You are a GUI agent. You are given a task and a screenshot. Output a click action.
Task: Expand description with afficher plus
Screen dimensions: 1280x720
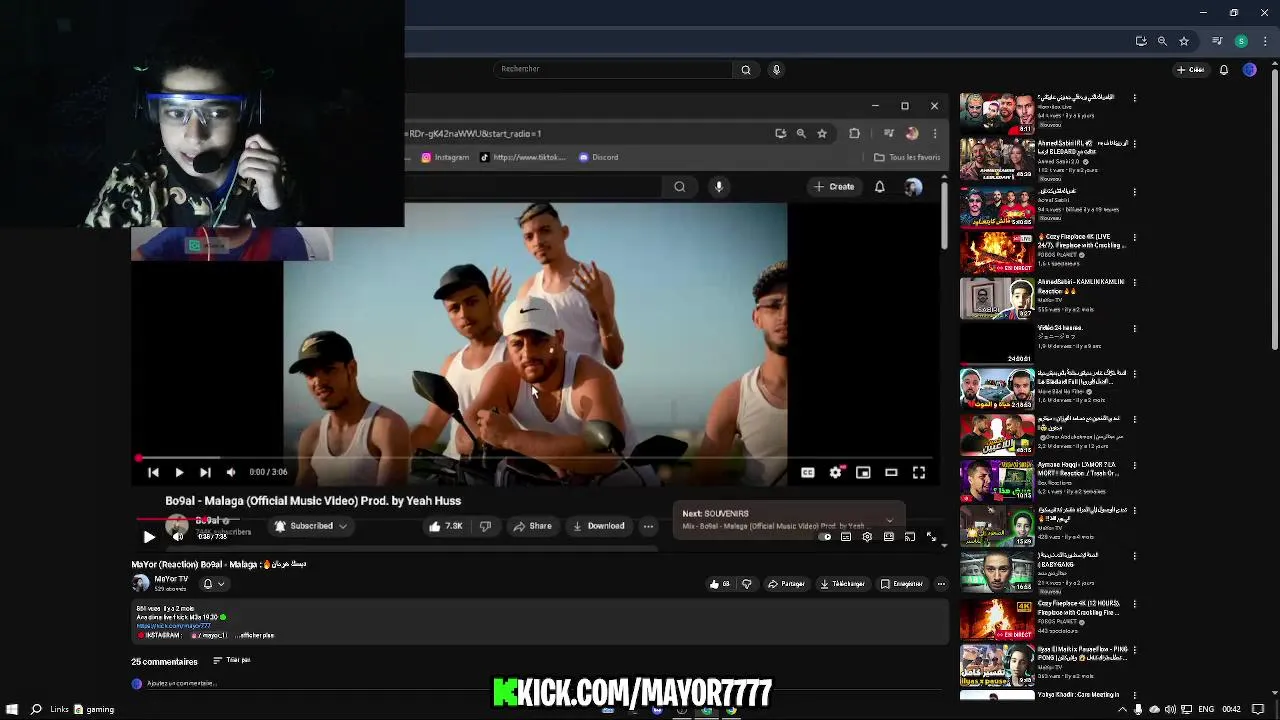click(x=255, y=635)
